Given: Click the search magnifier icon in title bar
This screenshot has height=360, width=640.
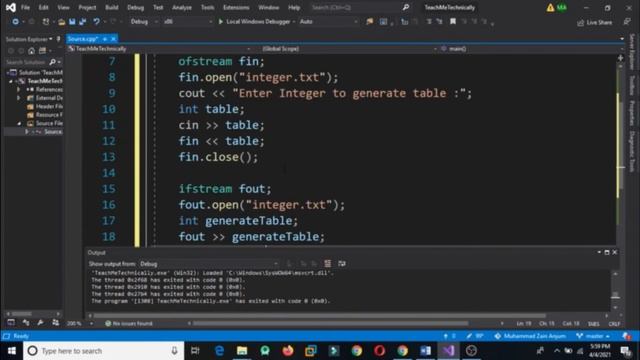Looking at the screenshot, I should [406, 7].
